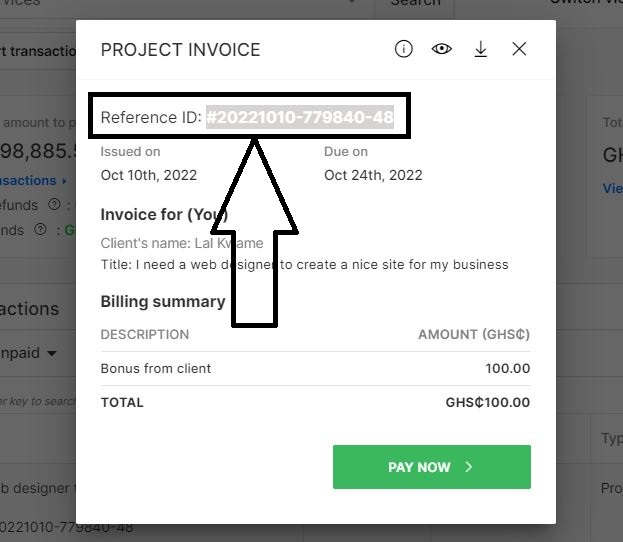Click the TOTAL amount GHS₵100.00
The width and height of the screenshot is (623, 542).
[x=487, y=403]
